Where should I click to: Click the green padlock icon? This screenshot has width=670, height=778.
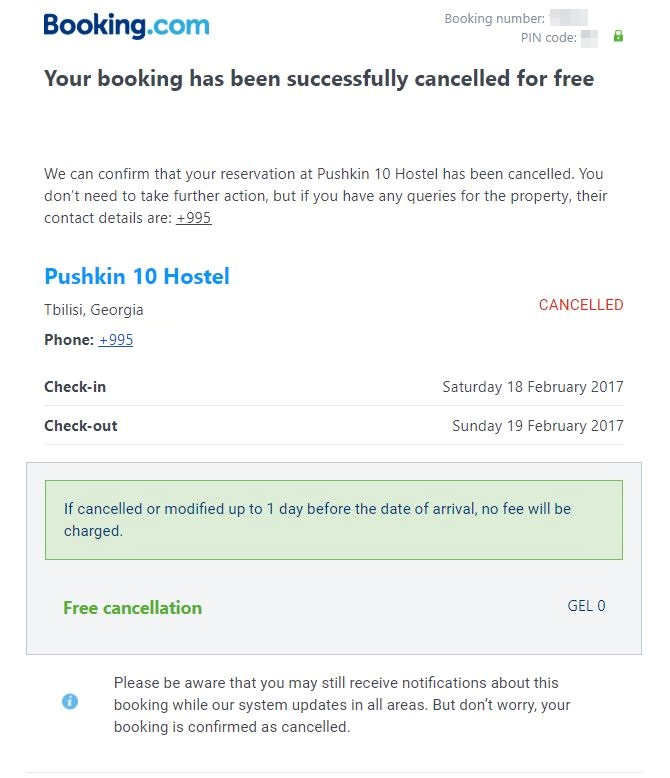pos(618,37)
